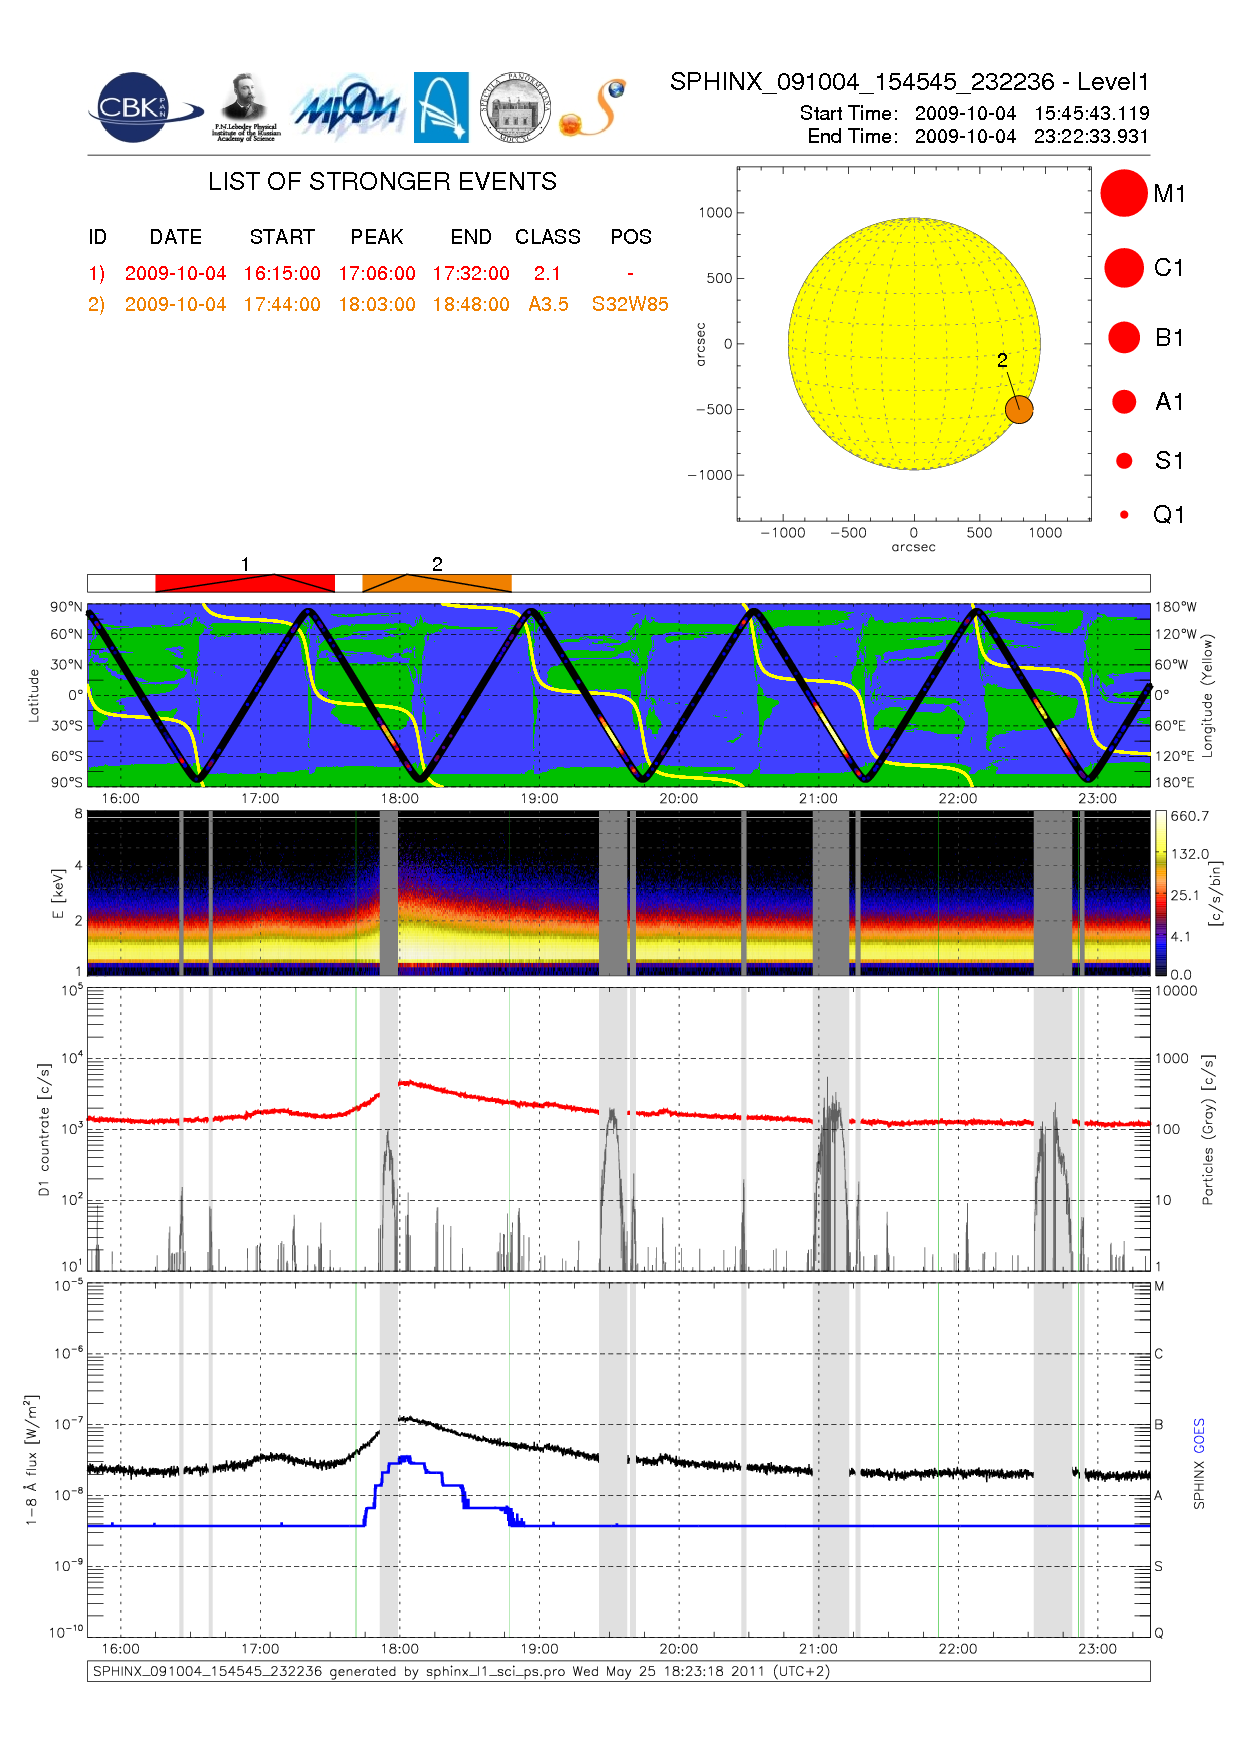Click the PEAK column header
1240x1754 pixels.
377,237
